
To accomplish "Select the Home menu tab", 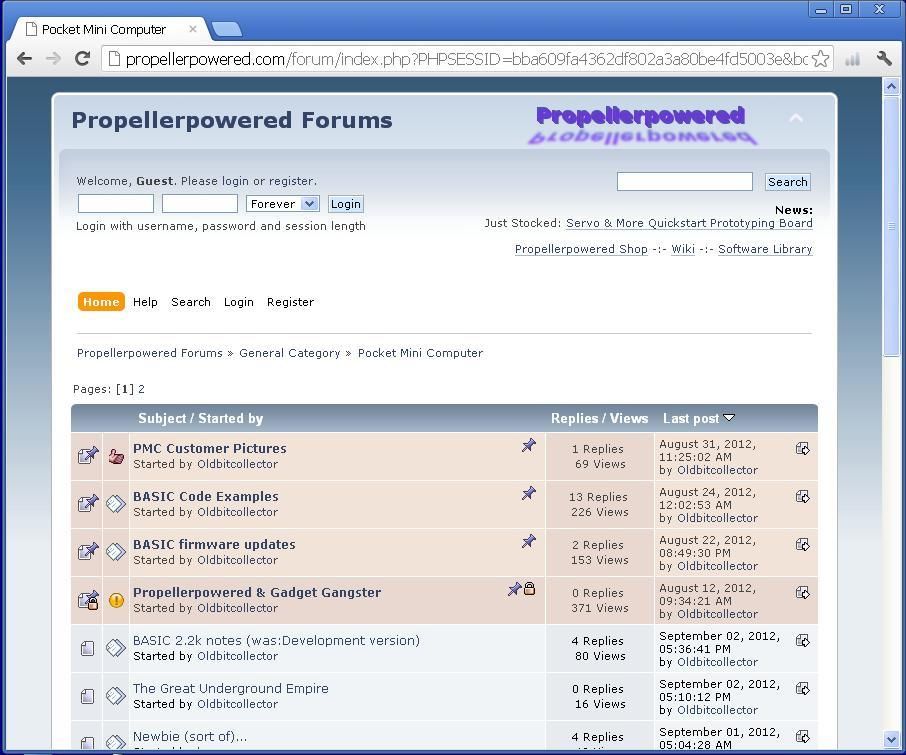I will click(101, 302).
